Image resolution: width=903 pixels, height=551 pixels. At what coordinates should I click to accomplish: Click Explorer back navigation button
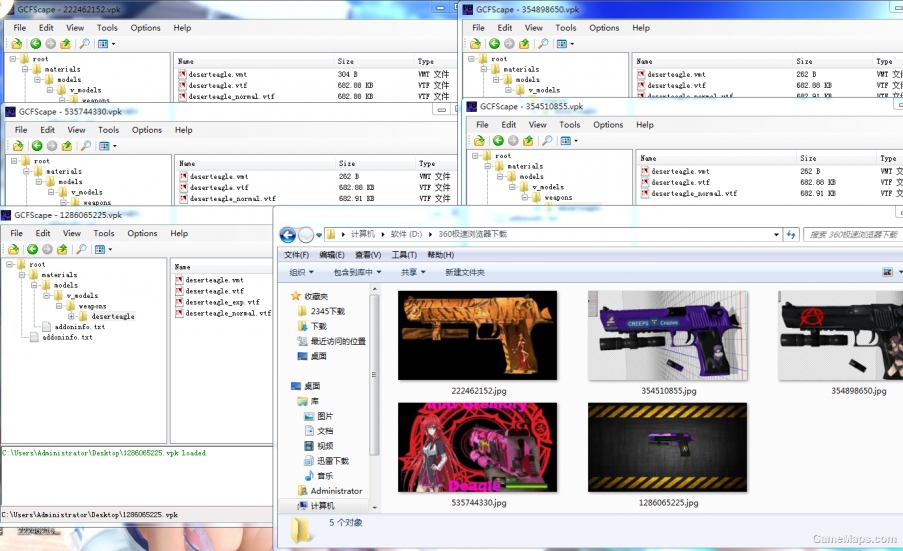tap(287, 235)
